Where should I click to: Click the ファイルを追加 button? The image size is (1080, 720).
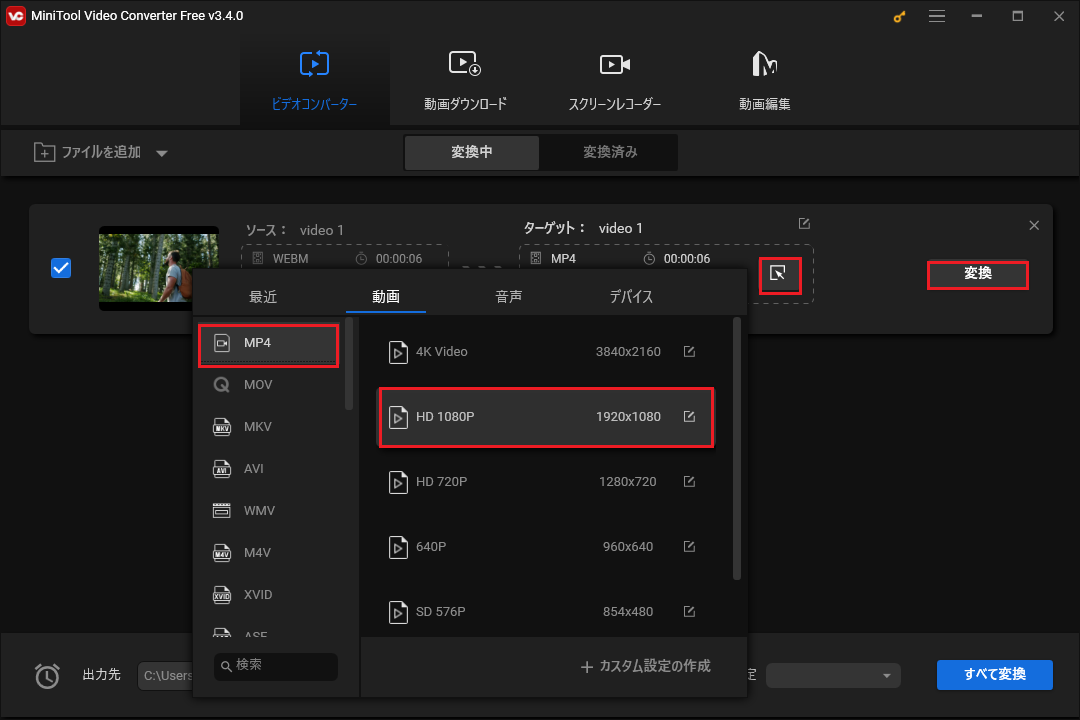coord(87,152)
